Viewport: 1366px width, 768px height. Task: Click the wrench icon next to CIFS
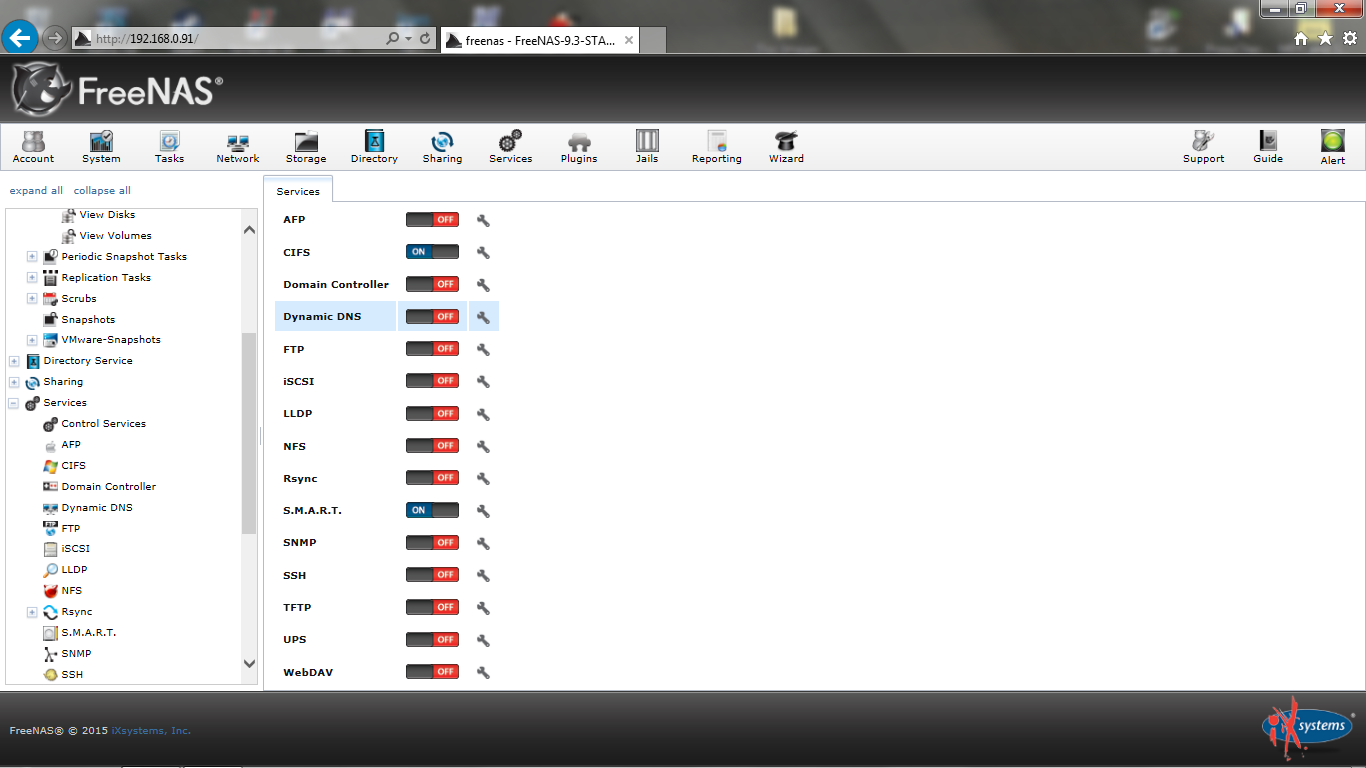pyautogui.click(x=483, y=253)
